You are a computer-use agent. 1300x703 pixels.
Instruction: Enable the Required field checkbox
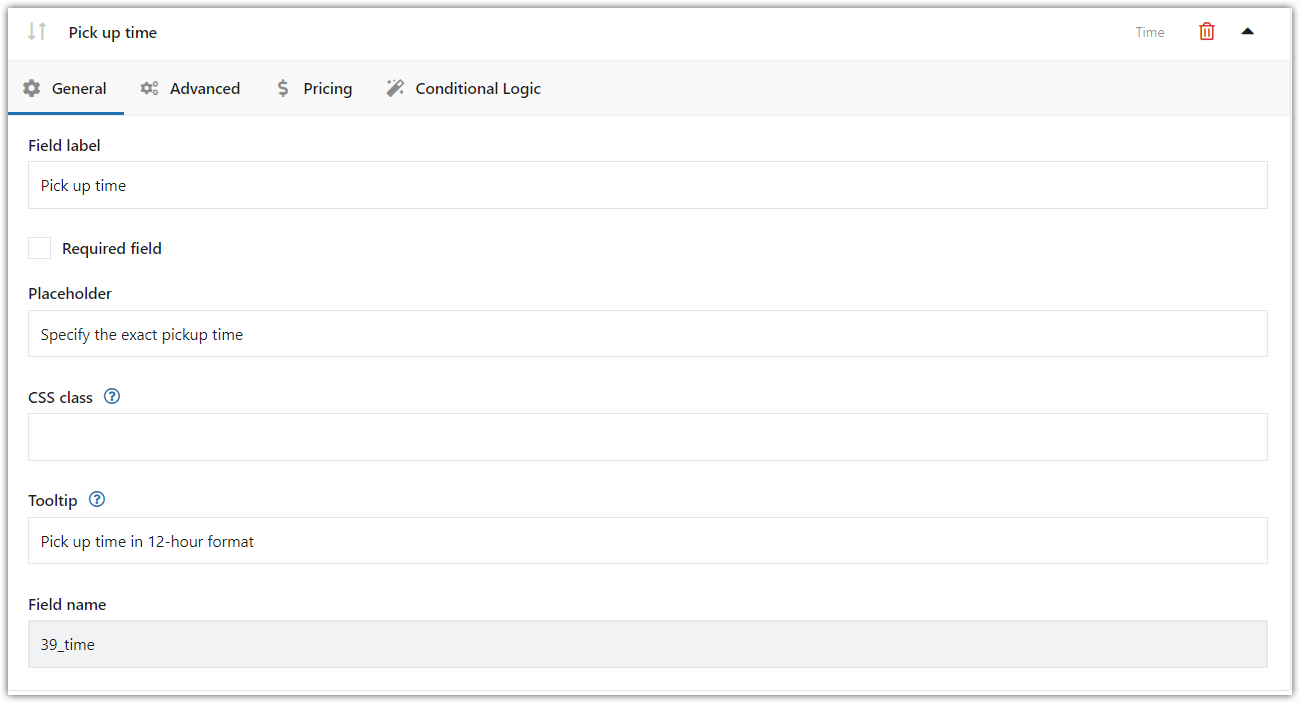(x=39, y=248)
